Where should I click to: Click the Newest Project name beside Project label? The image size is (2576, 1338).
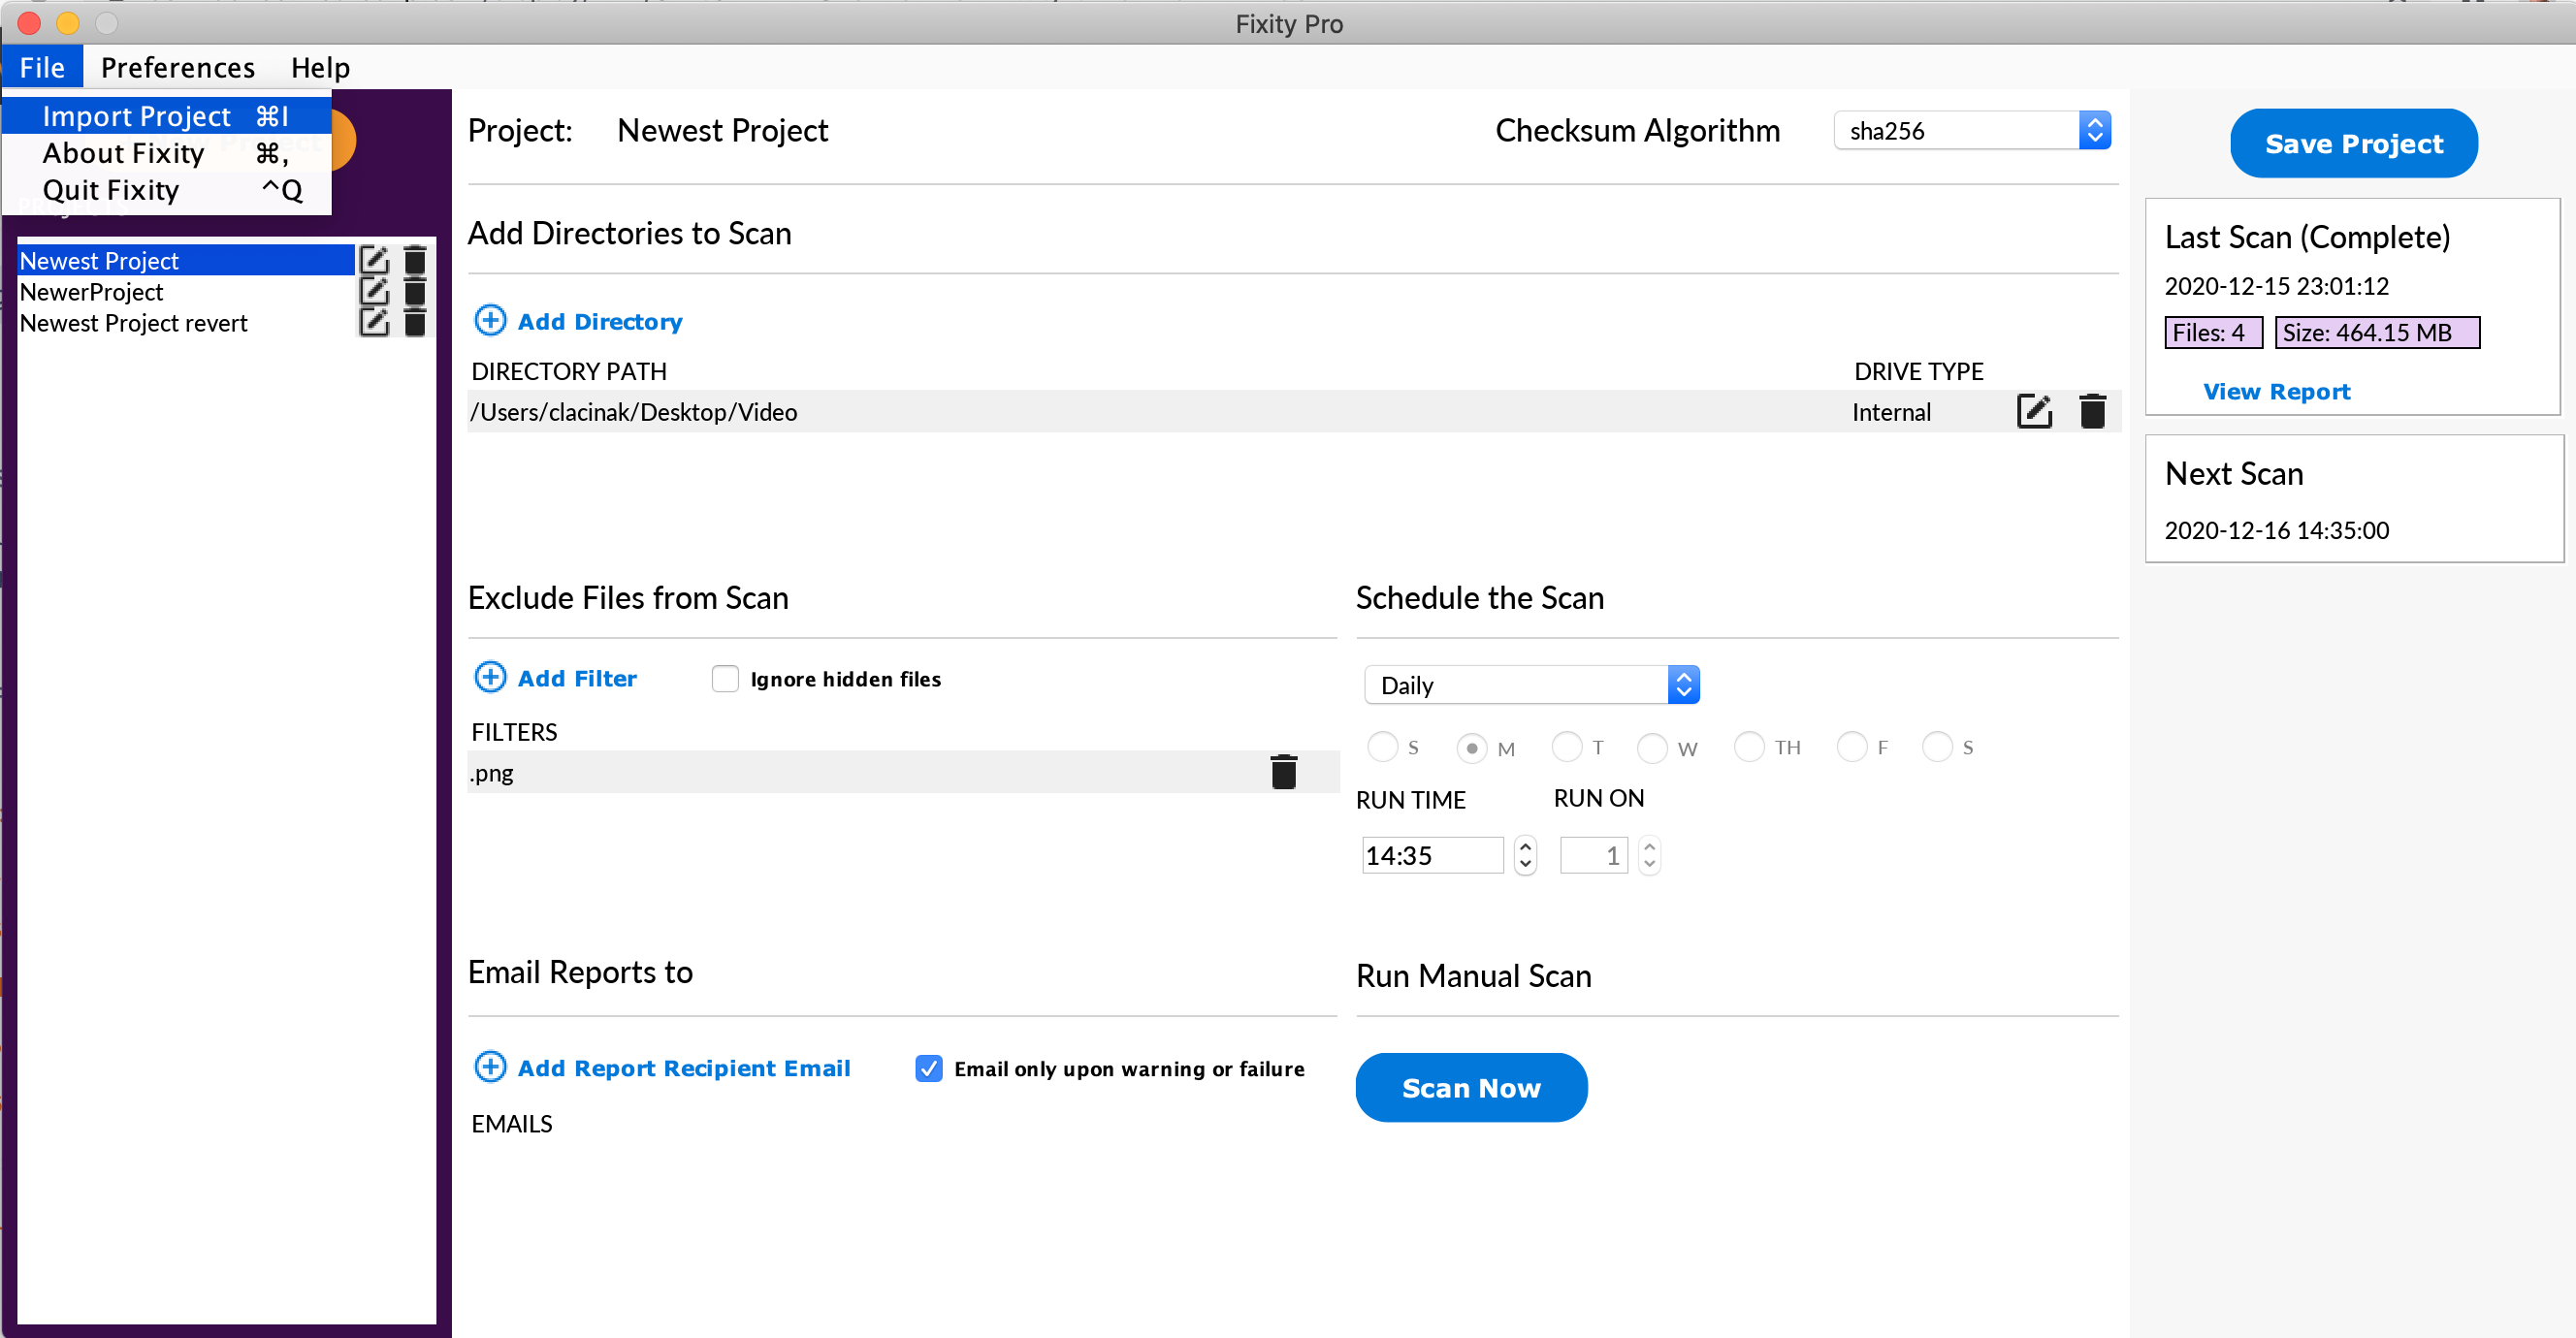(722, 130)
